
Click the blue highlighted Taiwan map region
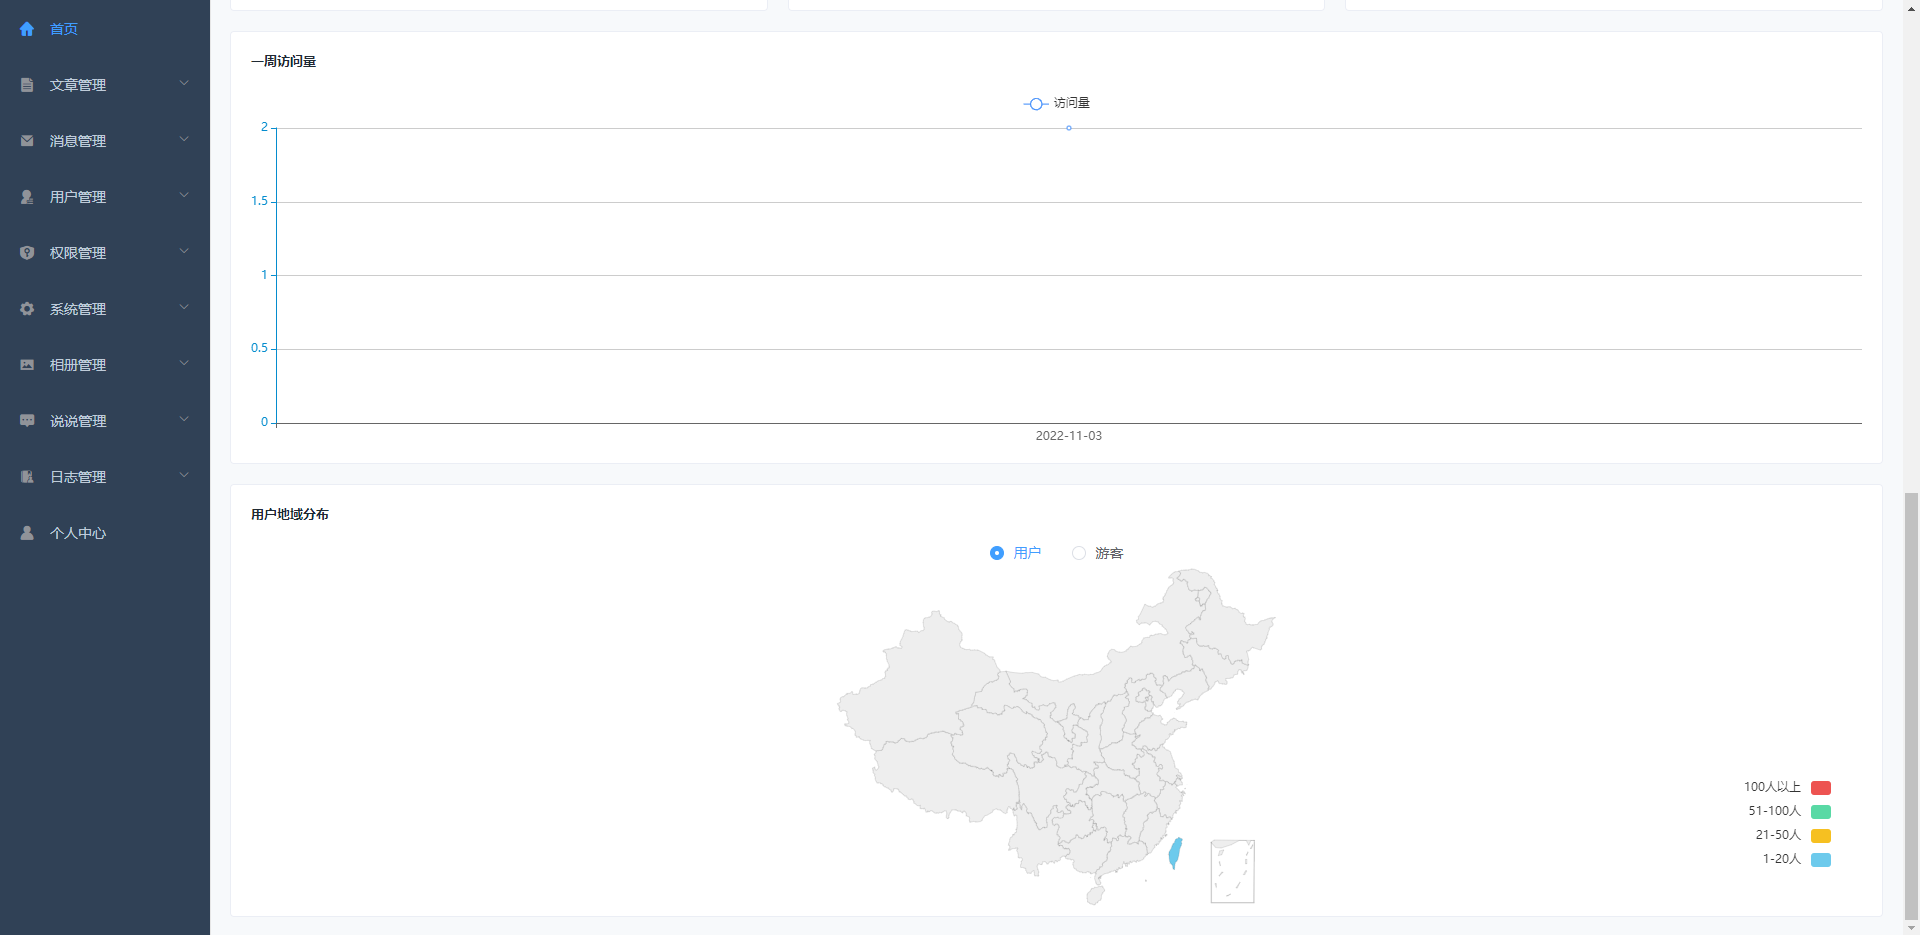[x=1176, y=853]
